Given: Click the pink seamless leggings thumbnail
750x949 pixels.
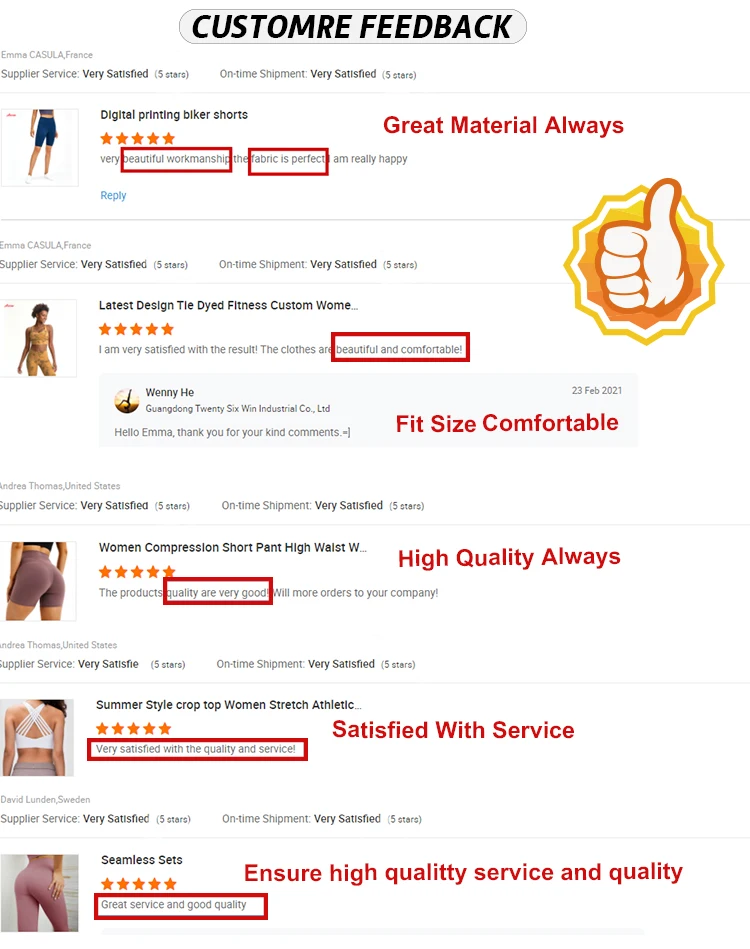Looking at the screenshot, I should pos(39,893).
